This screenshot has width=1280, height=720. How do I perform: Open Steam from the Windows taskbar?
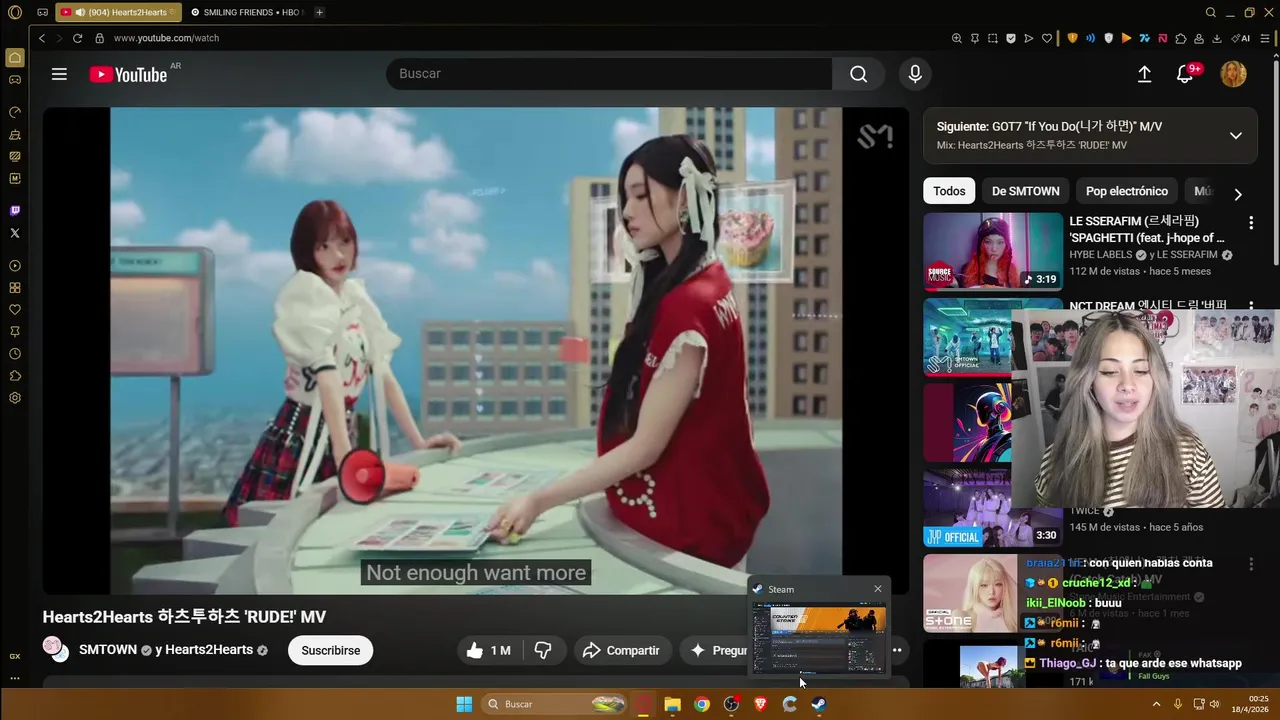(818, 704)
